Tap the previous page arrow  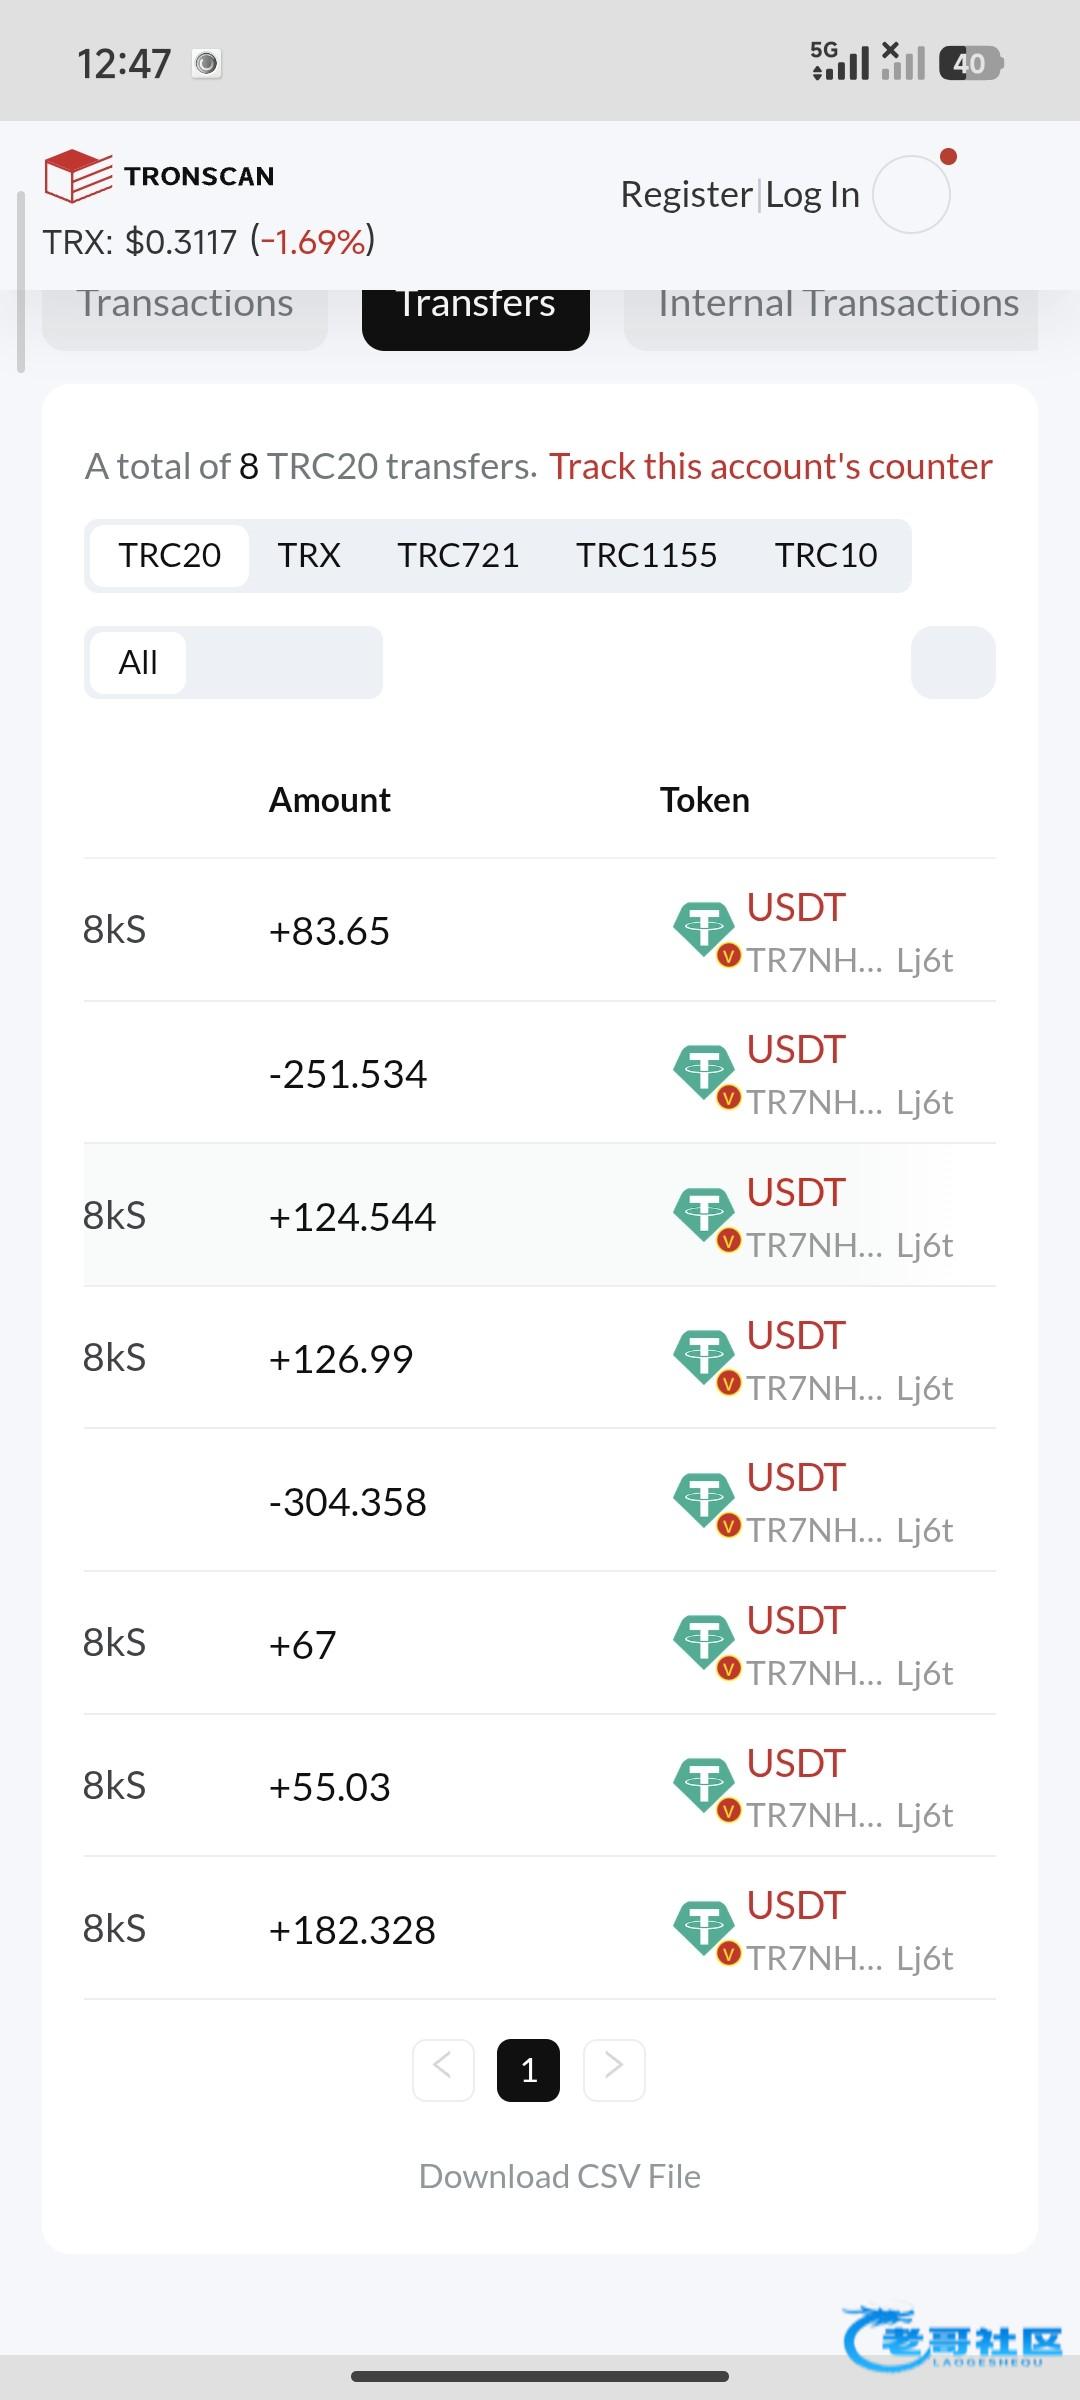pos(443,2069)
